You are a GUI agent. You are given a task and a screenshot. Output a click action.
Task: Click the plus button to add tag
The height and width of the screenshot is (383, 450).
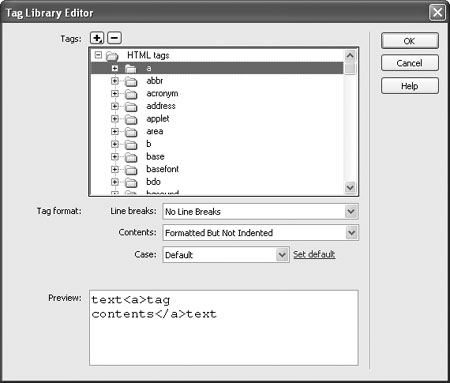[97, 38]
